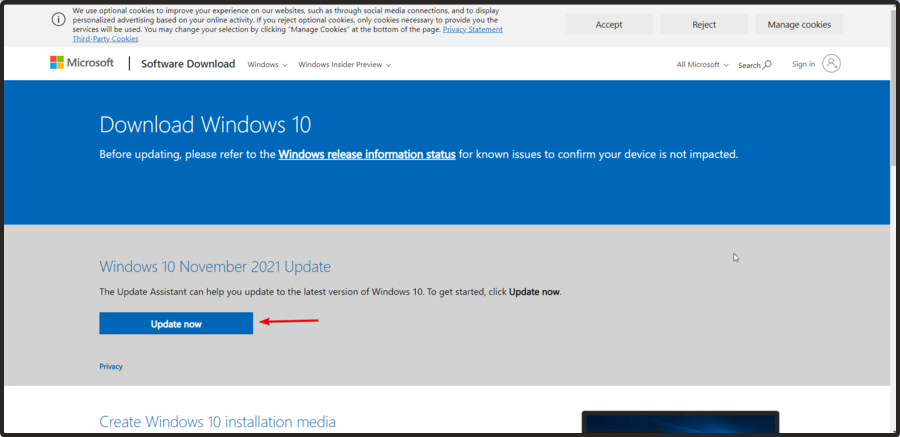Click the Sign in account avatar icon
The image size is (900, 437).
831,63
